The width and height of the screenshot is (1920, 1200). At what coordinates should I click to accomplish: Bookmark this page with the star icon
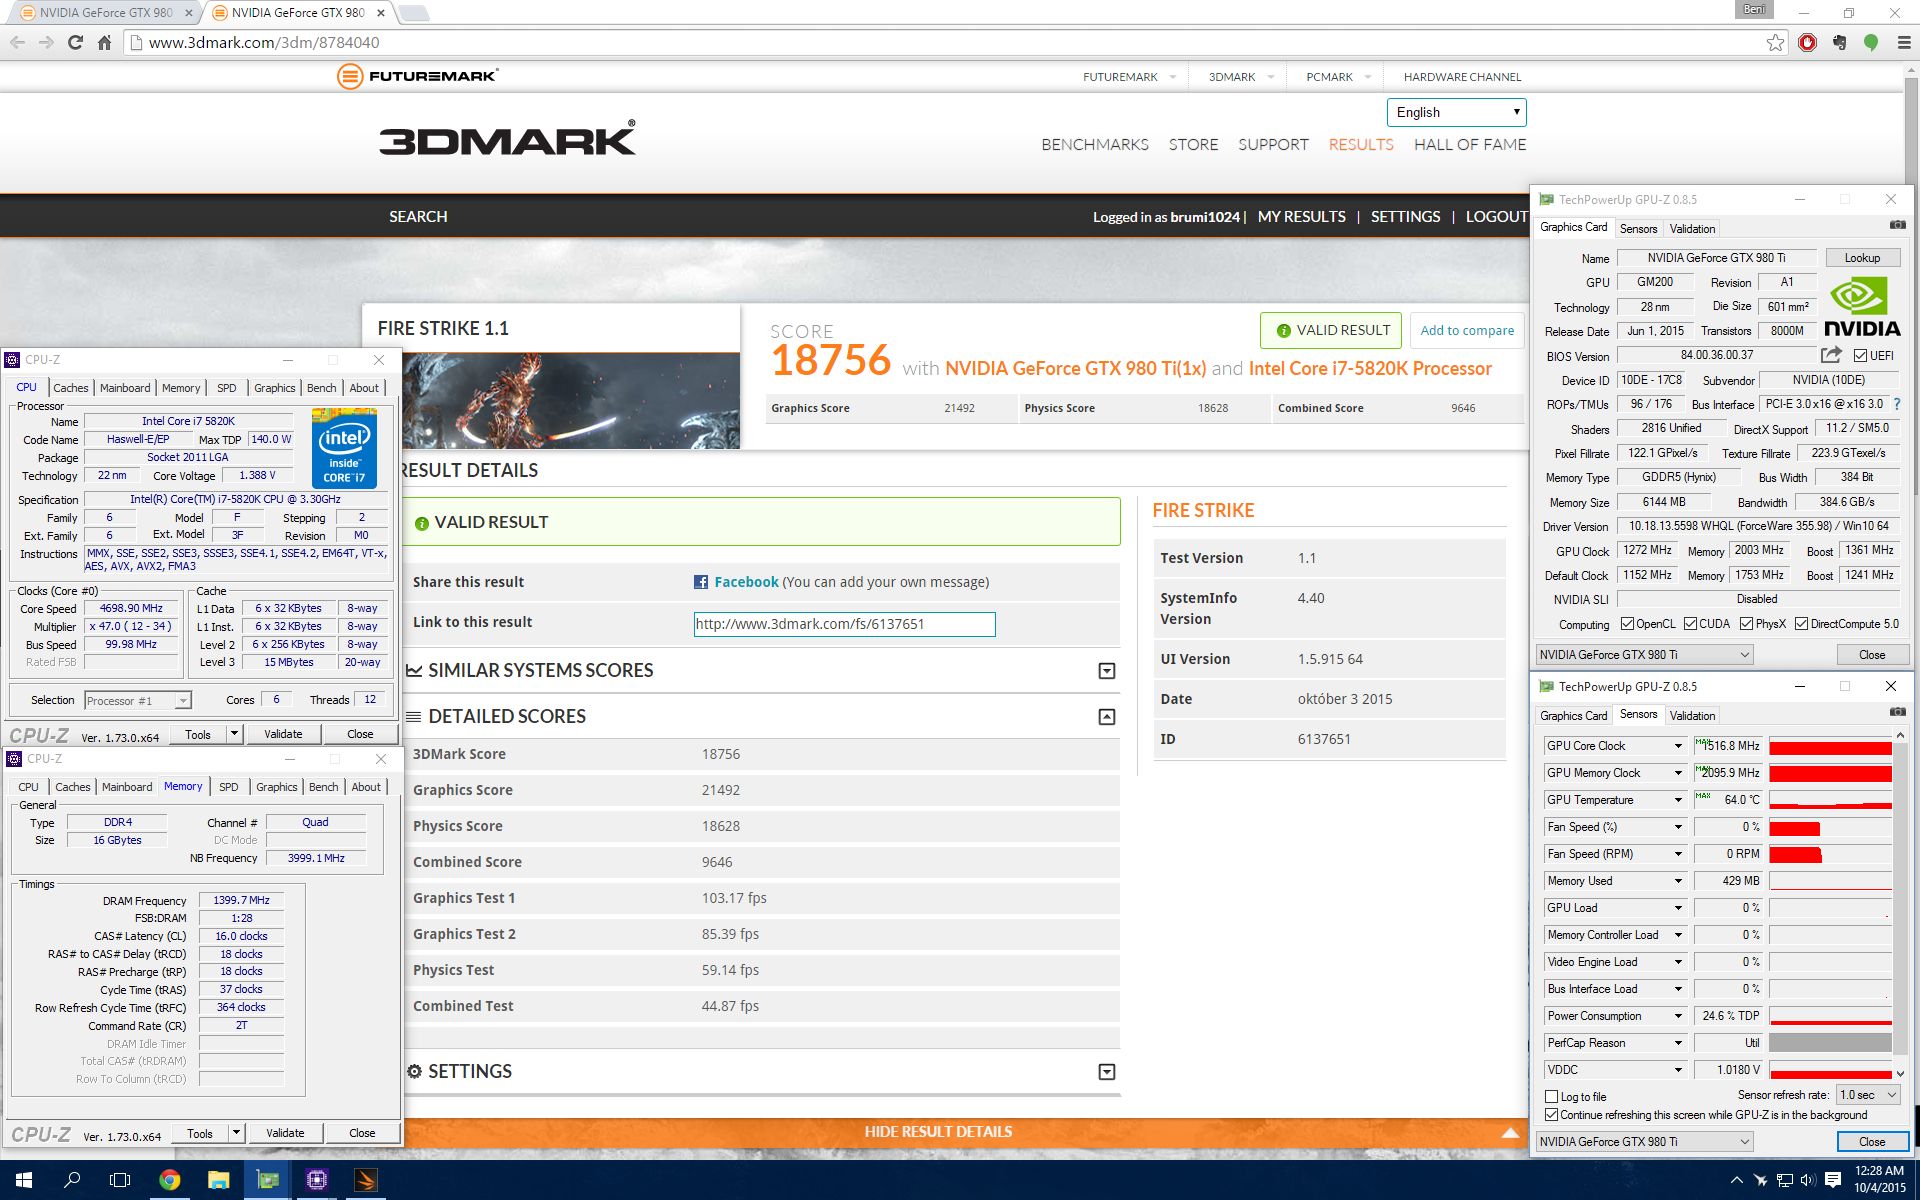[x=1775, y=42]
